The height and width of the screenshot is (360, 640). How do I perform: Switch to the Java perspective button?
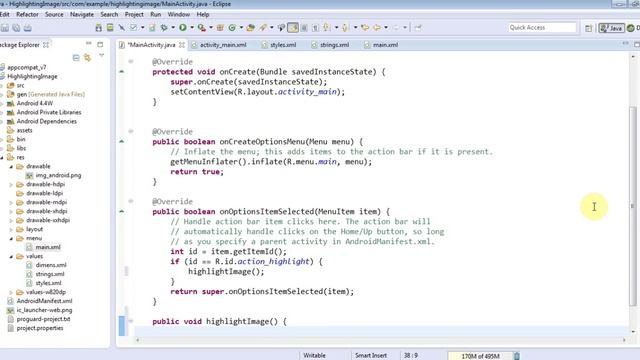click(x=611, y=28)
